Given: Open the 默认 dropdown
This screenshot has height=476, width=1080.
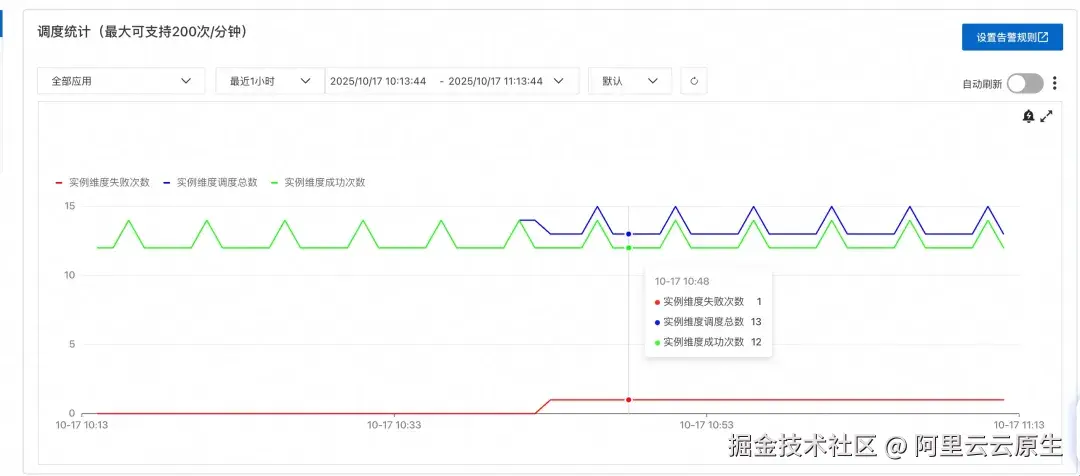Looking at the screenshot, I should pyautogui.click(x=630, y=81).
